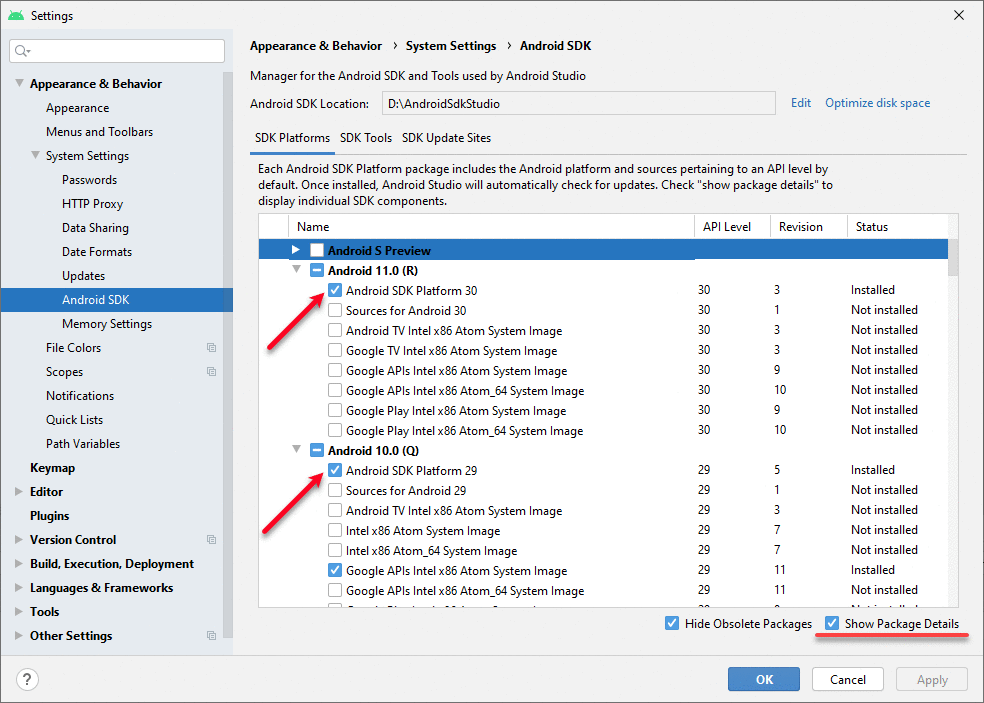Open the Passwords settings page
Screen dimensions: 984x703
(x=89, y=180)
